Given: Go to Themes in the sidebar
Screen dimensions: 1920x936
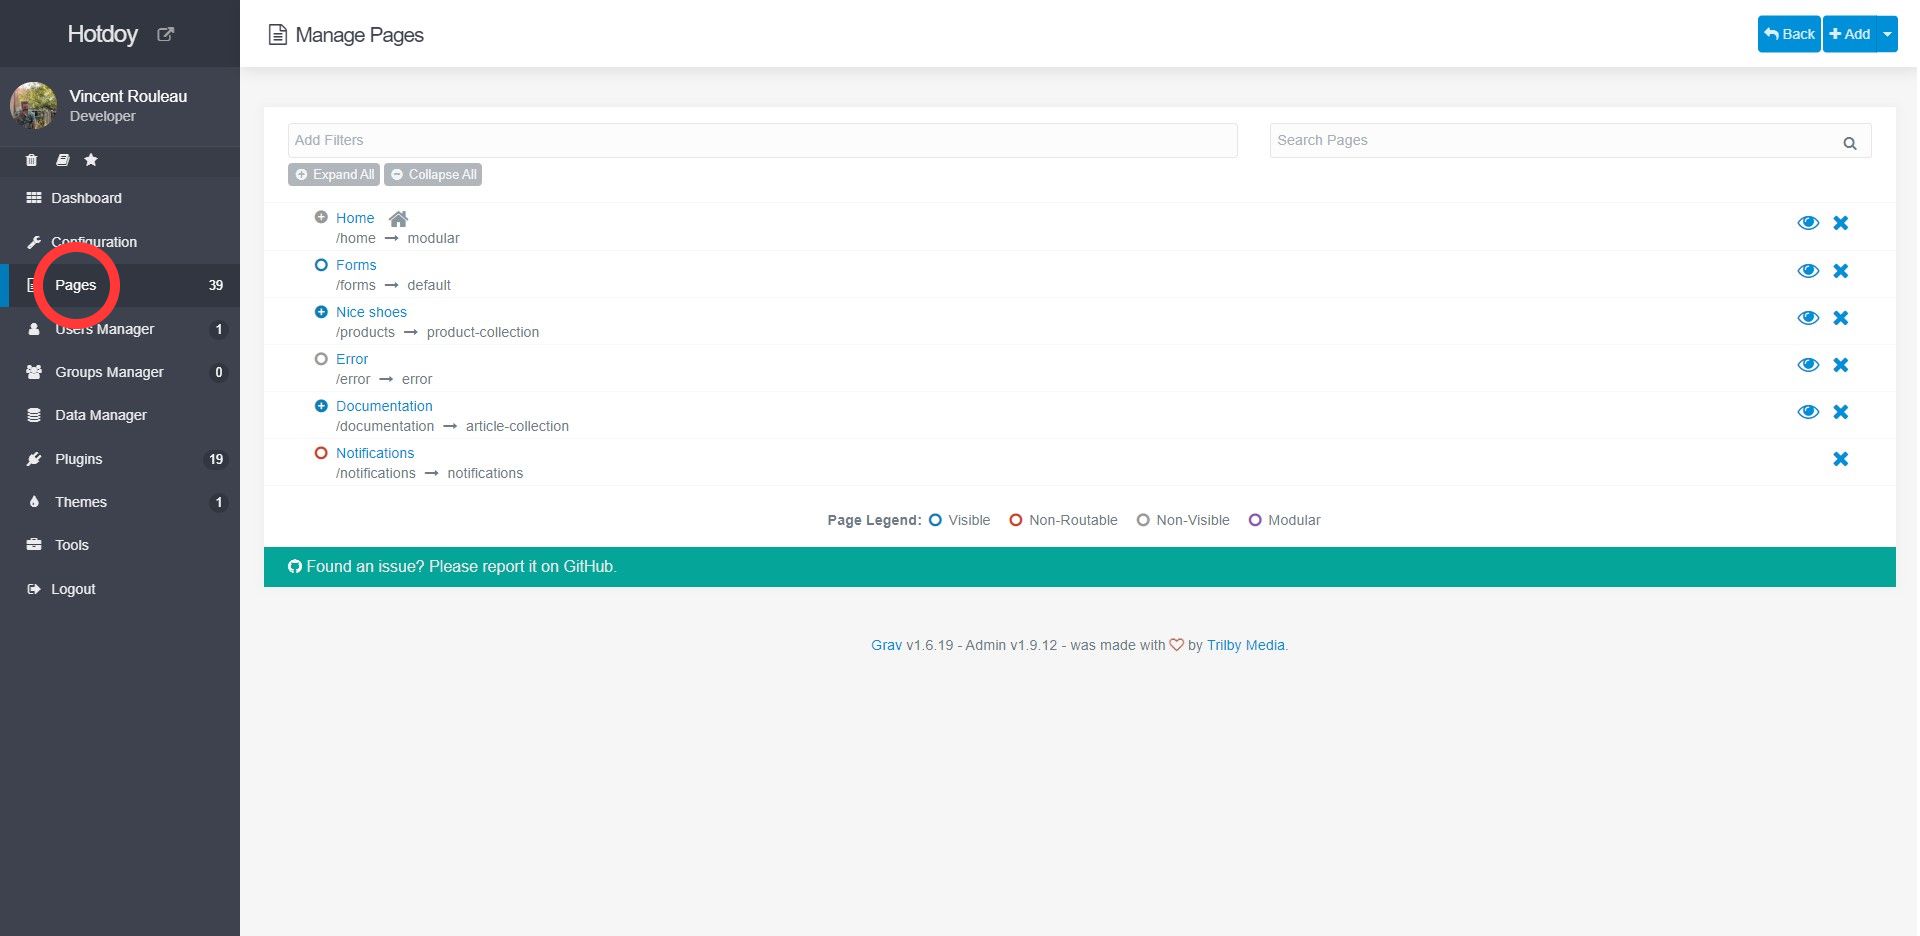Looking at the screenshot, I should point(81,502).
